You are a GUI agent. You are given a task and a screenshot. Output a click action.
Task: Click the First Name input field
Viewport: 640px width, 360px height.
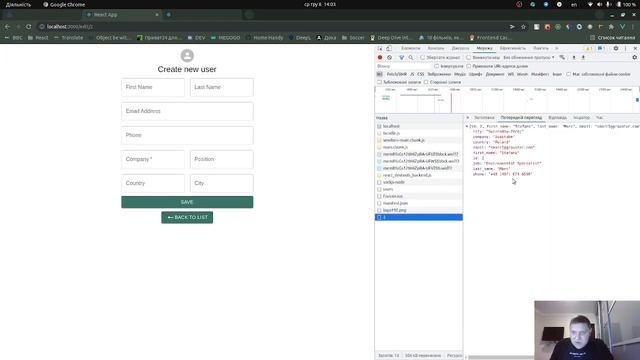[153, 87]
